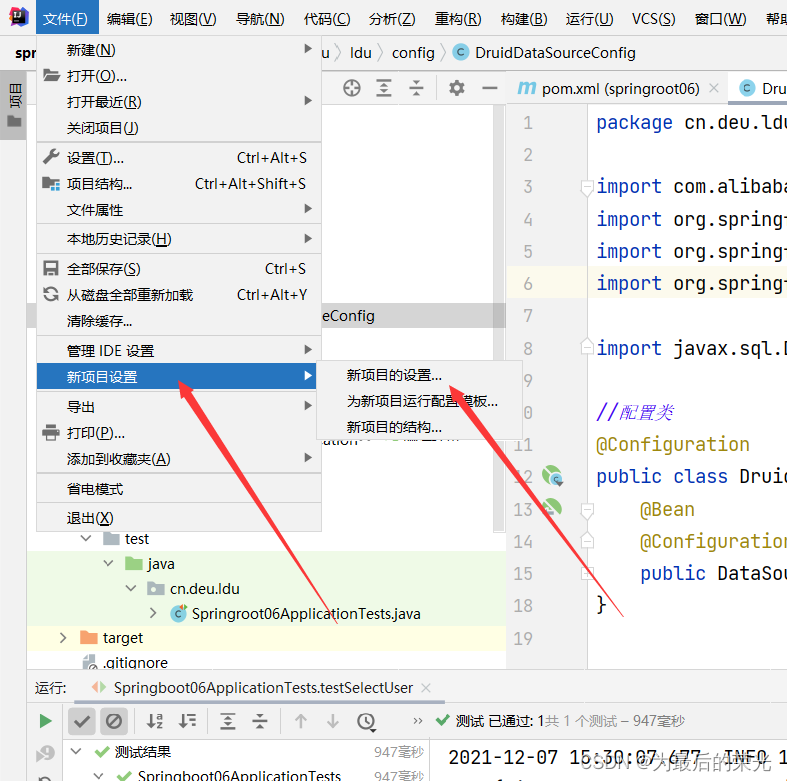Open the 文件(F) menu

[65, 19]
